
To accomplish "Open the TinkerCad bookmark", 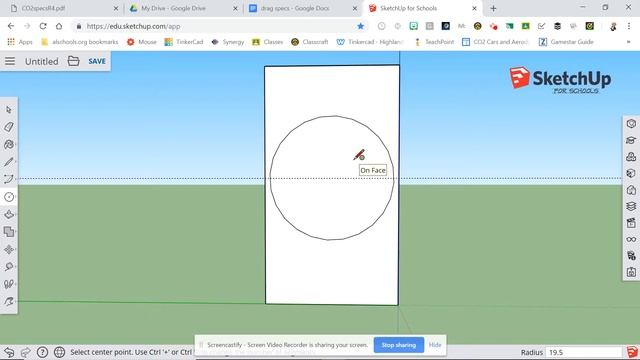I will click(184, 42).
